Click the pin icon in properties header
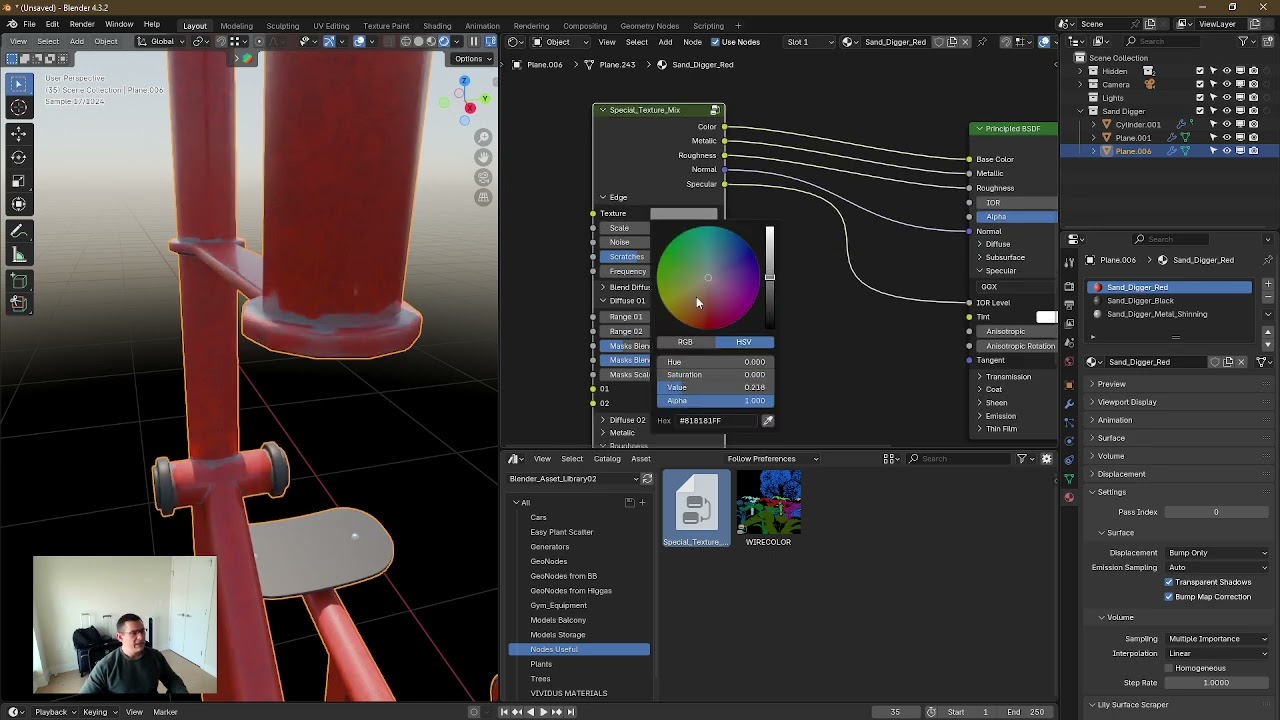Image resolution: width=1280 pixels, height=720 pixels. point(1268,260)
